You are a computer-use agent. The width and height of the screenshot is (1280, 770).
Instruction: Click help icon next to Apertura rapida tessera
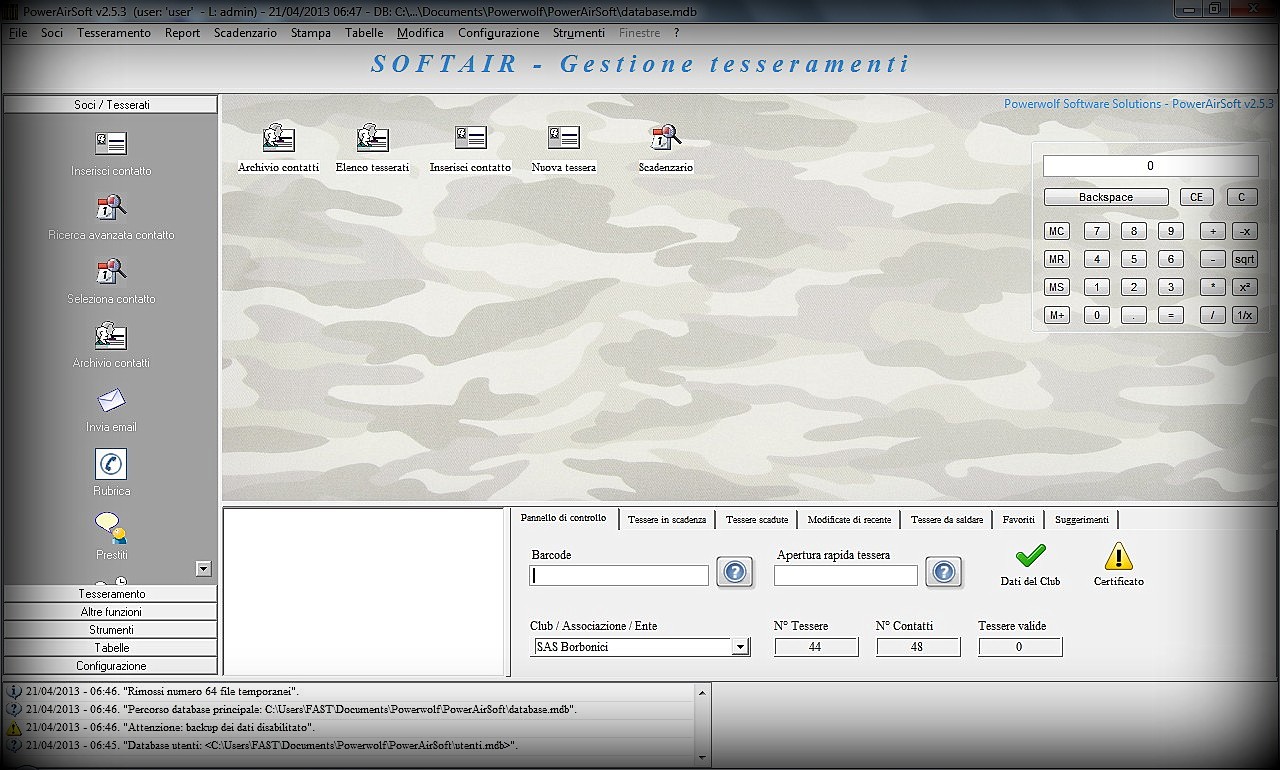943,573
